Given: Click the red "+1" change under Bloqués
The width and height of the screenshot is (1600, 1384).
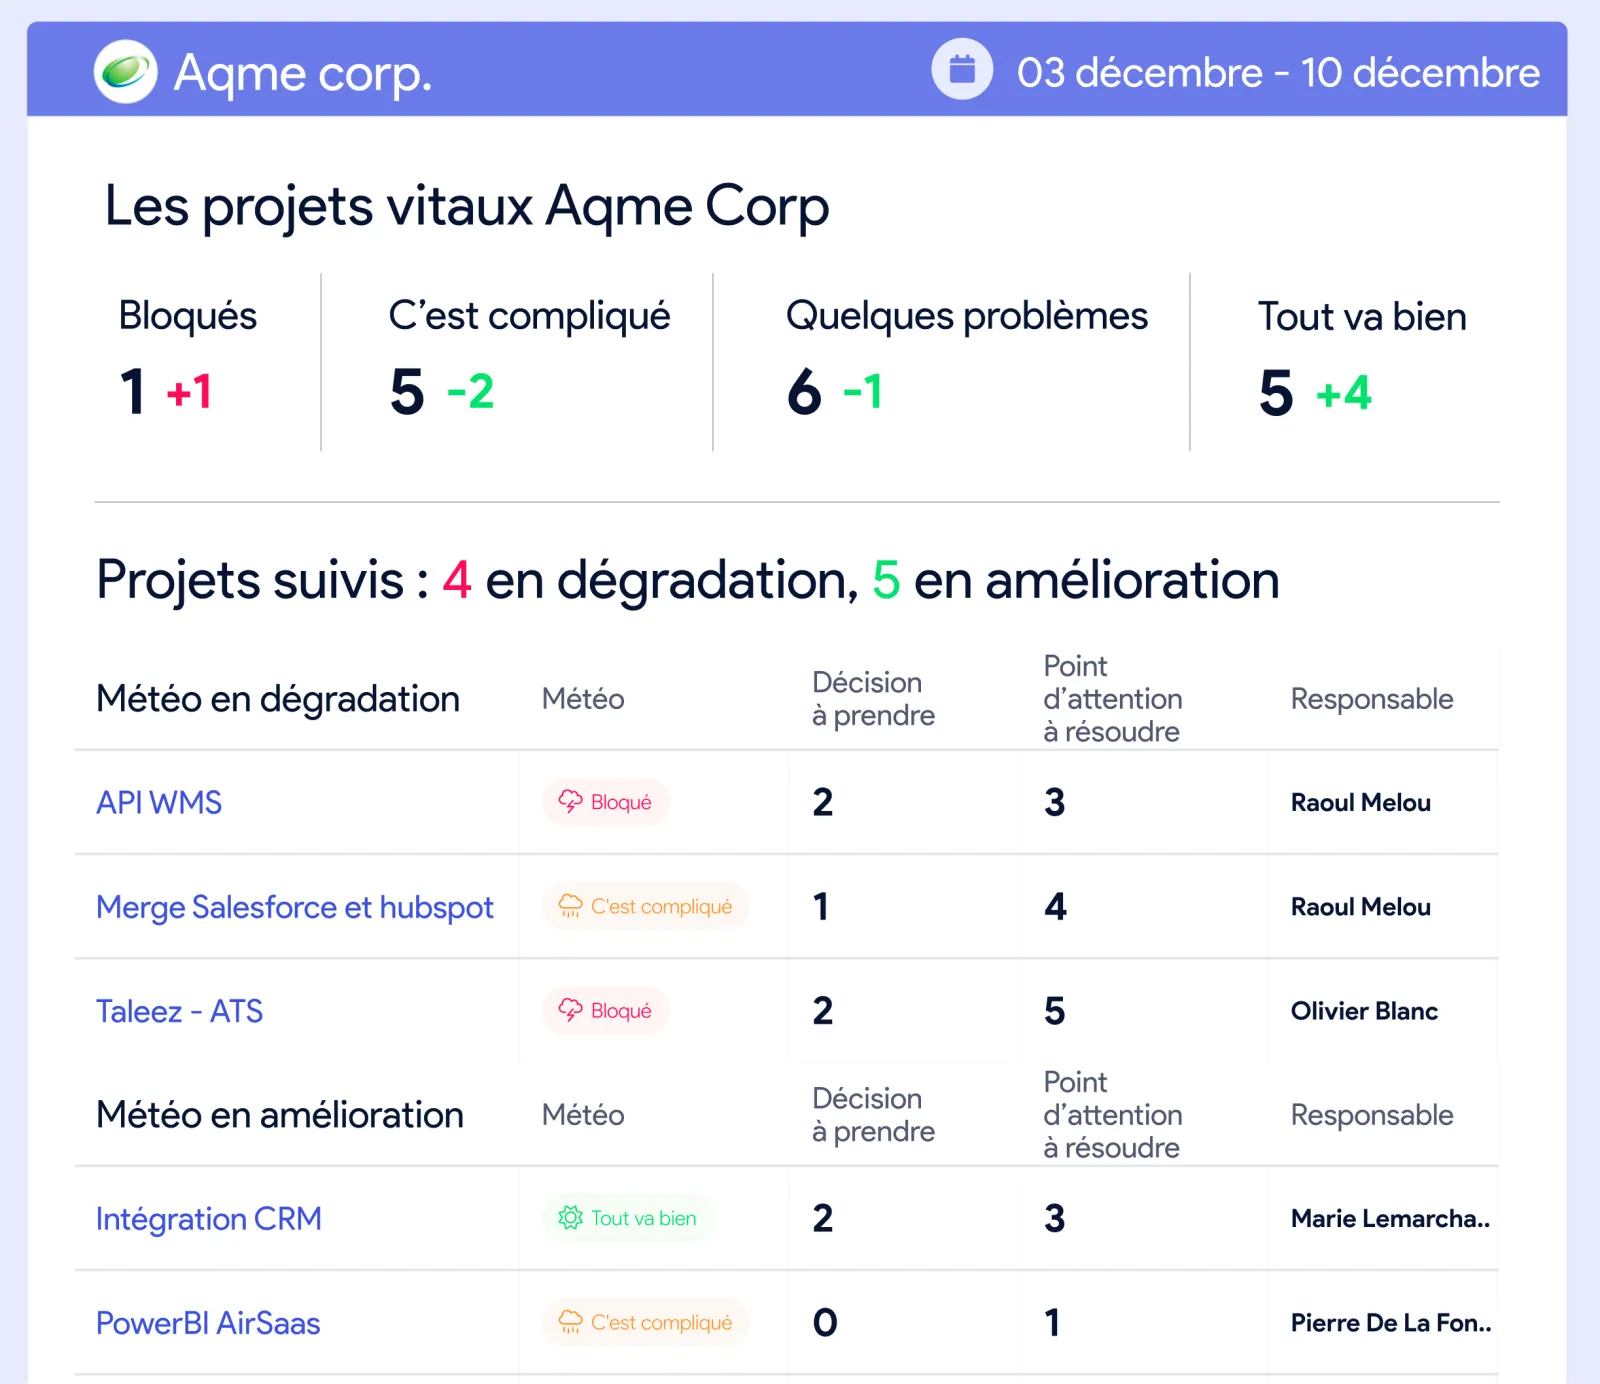Looking at the screenshot, I should coord(190,392).
